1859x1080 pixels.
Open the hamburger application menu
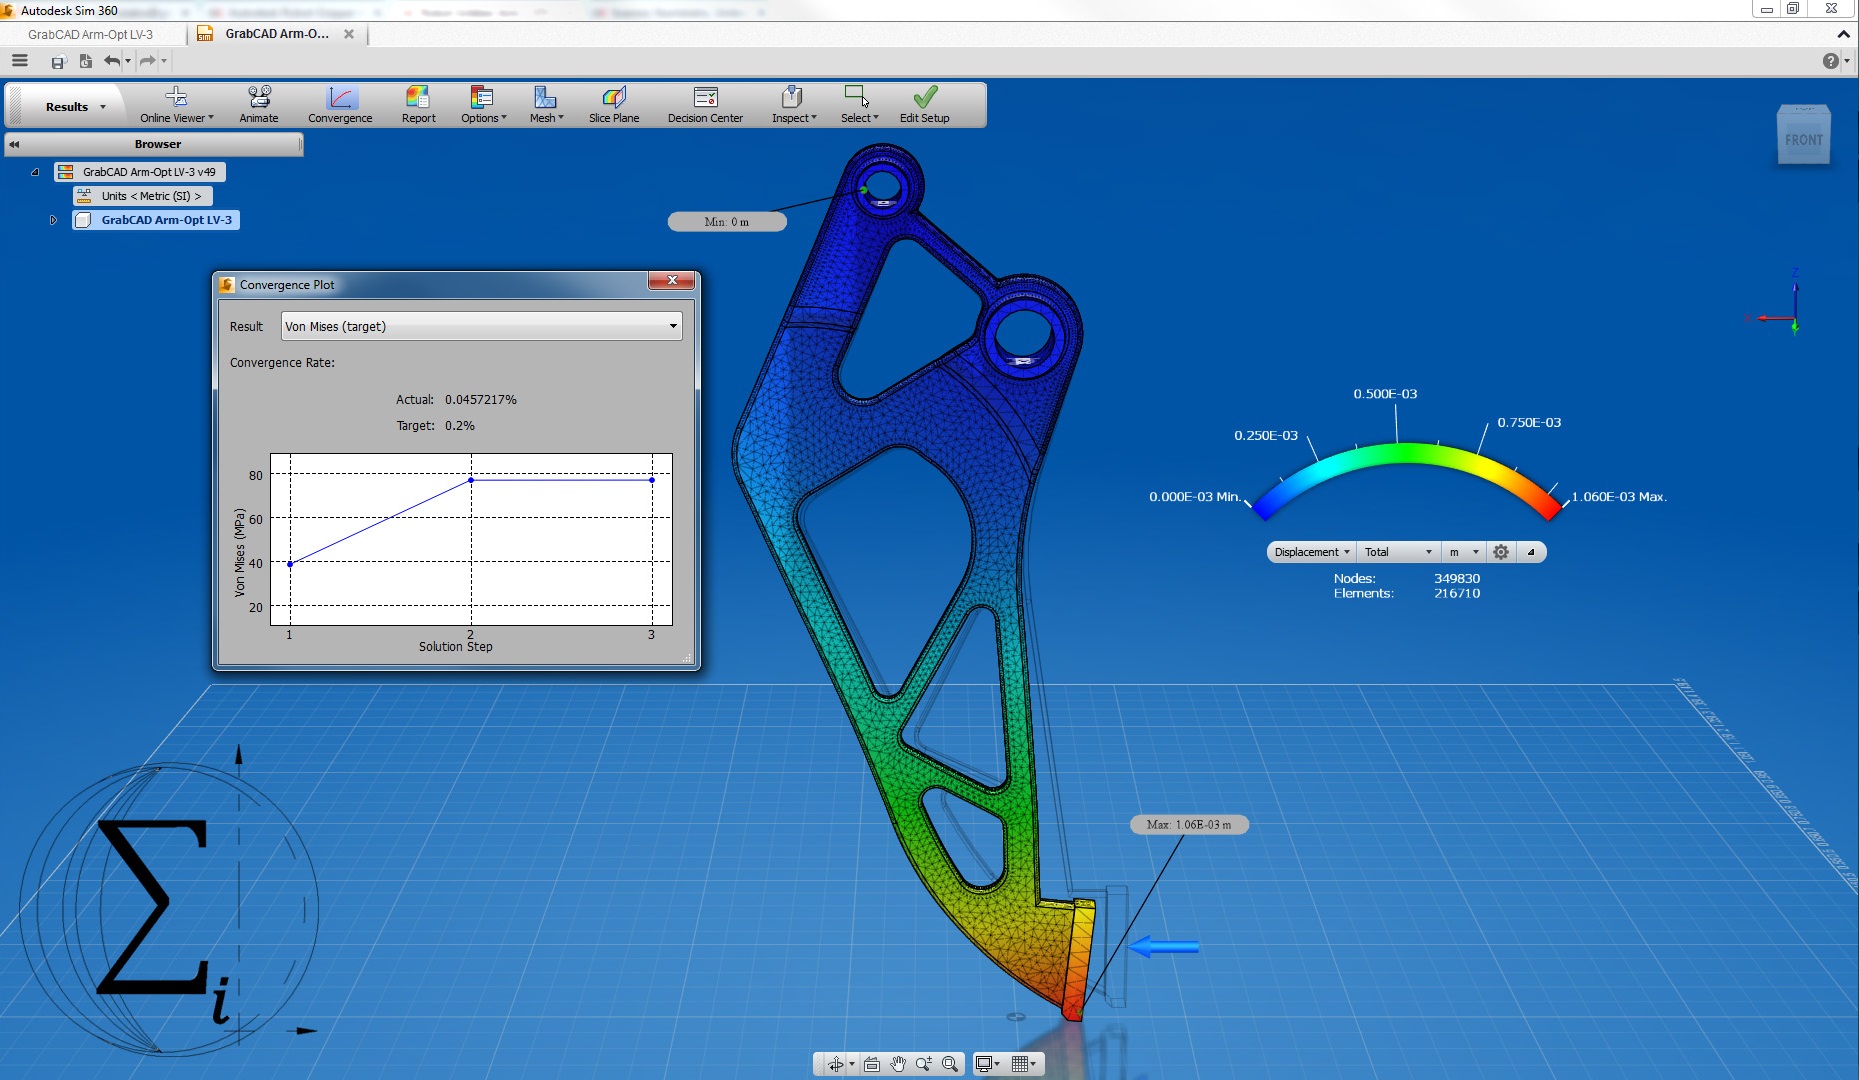coord(20,61)
